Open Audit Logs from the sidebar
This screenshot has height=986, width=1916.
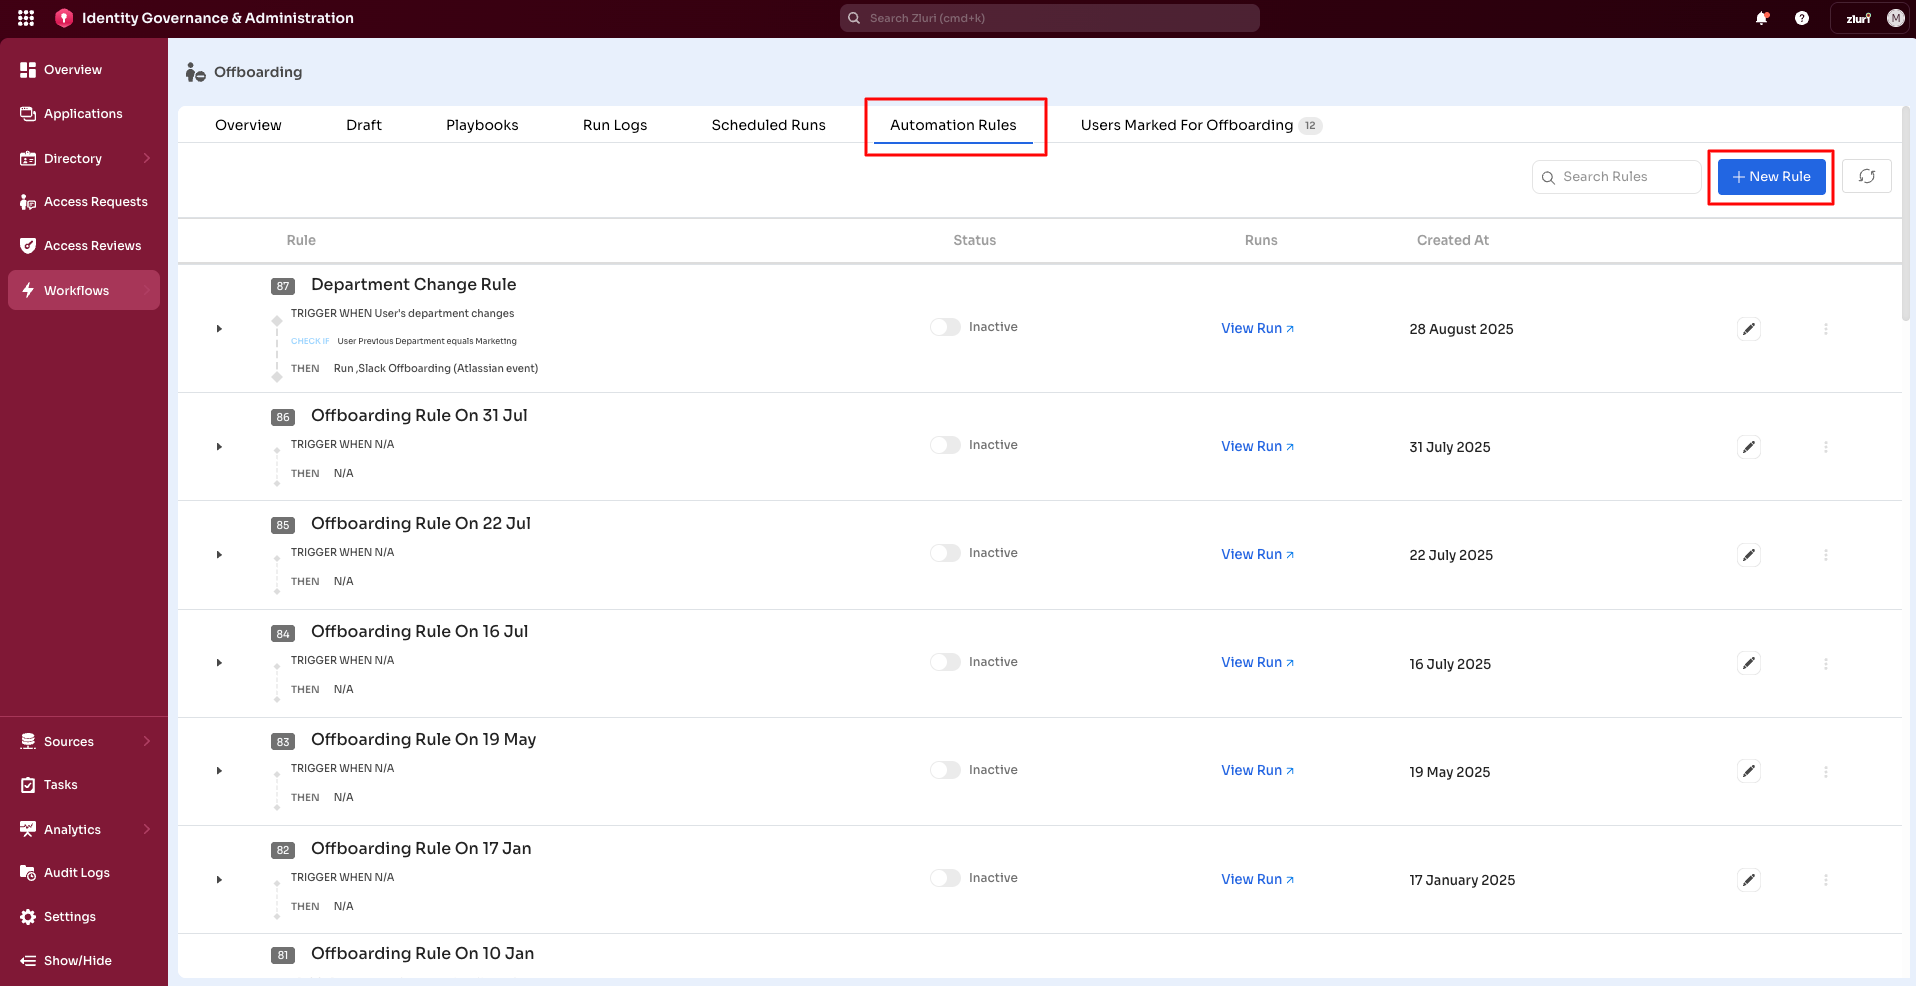(x=74, y=872)
